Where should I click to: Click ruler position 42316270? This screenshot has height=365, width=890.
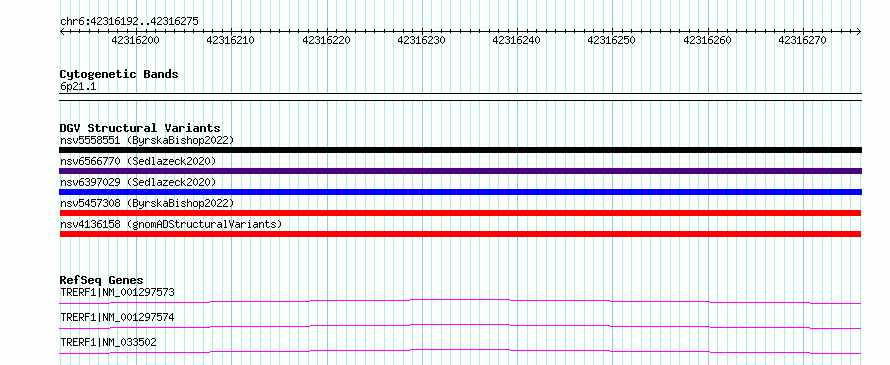pyautogui.click(x=802, y=40)
